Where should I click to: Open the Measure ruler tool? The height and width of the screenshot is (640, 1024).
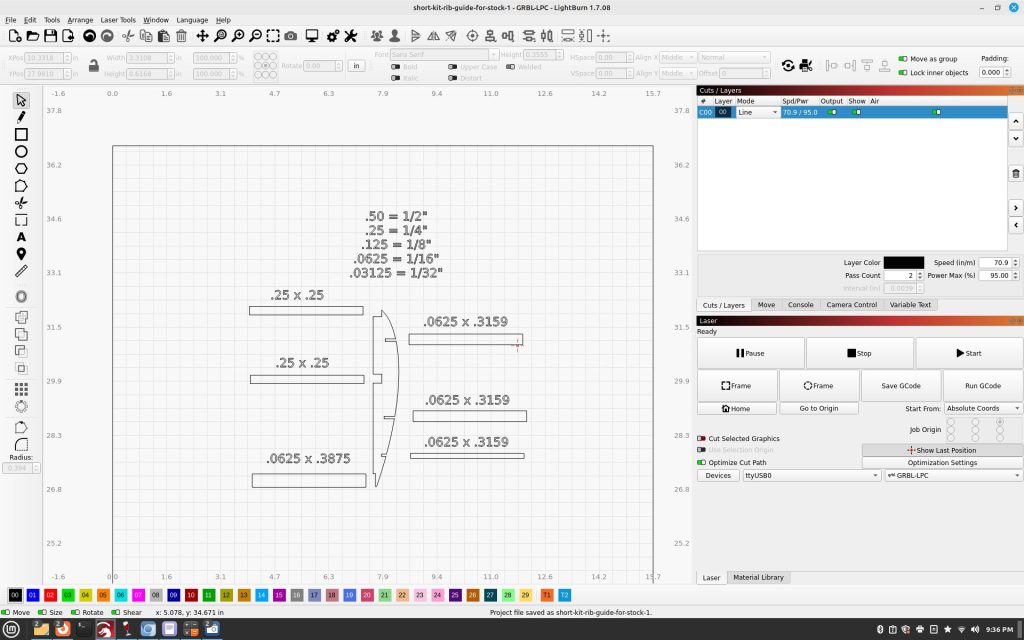[21, 271]
